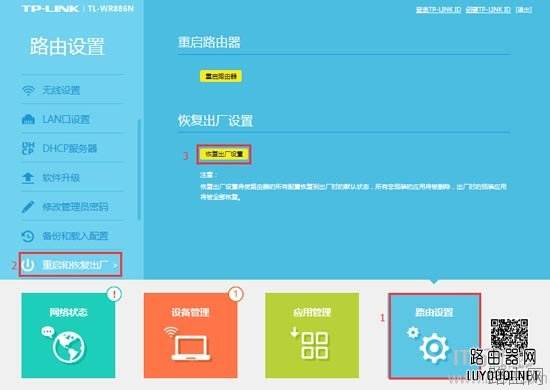Click the laptop icon on 设备管理 tile
550x390 pixels.
(190, 348)
